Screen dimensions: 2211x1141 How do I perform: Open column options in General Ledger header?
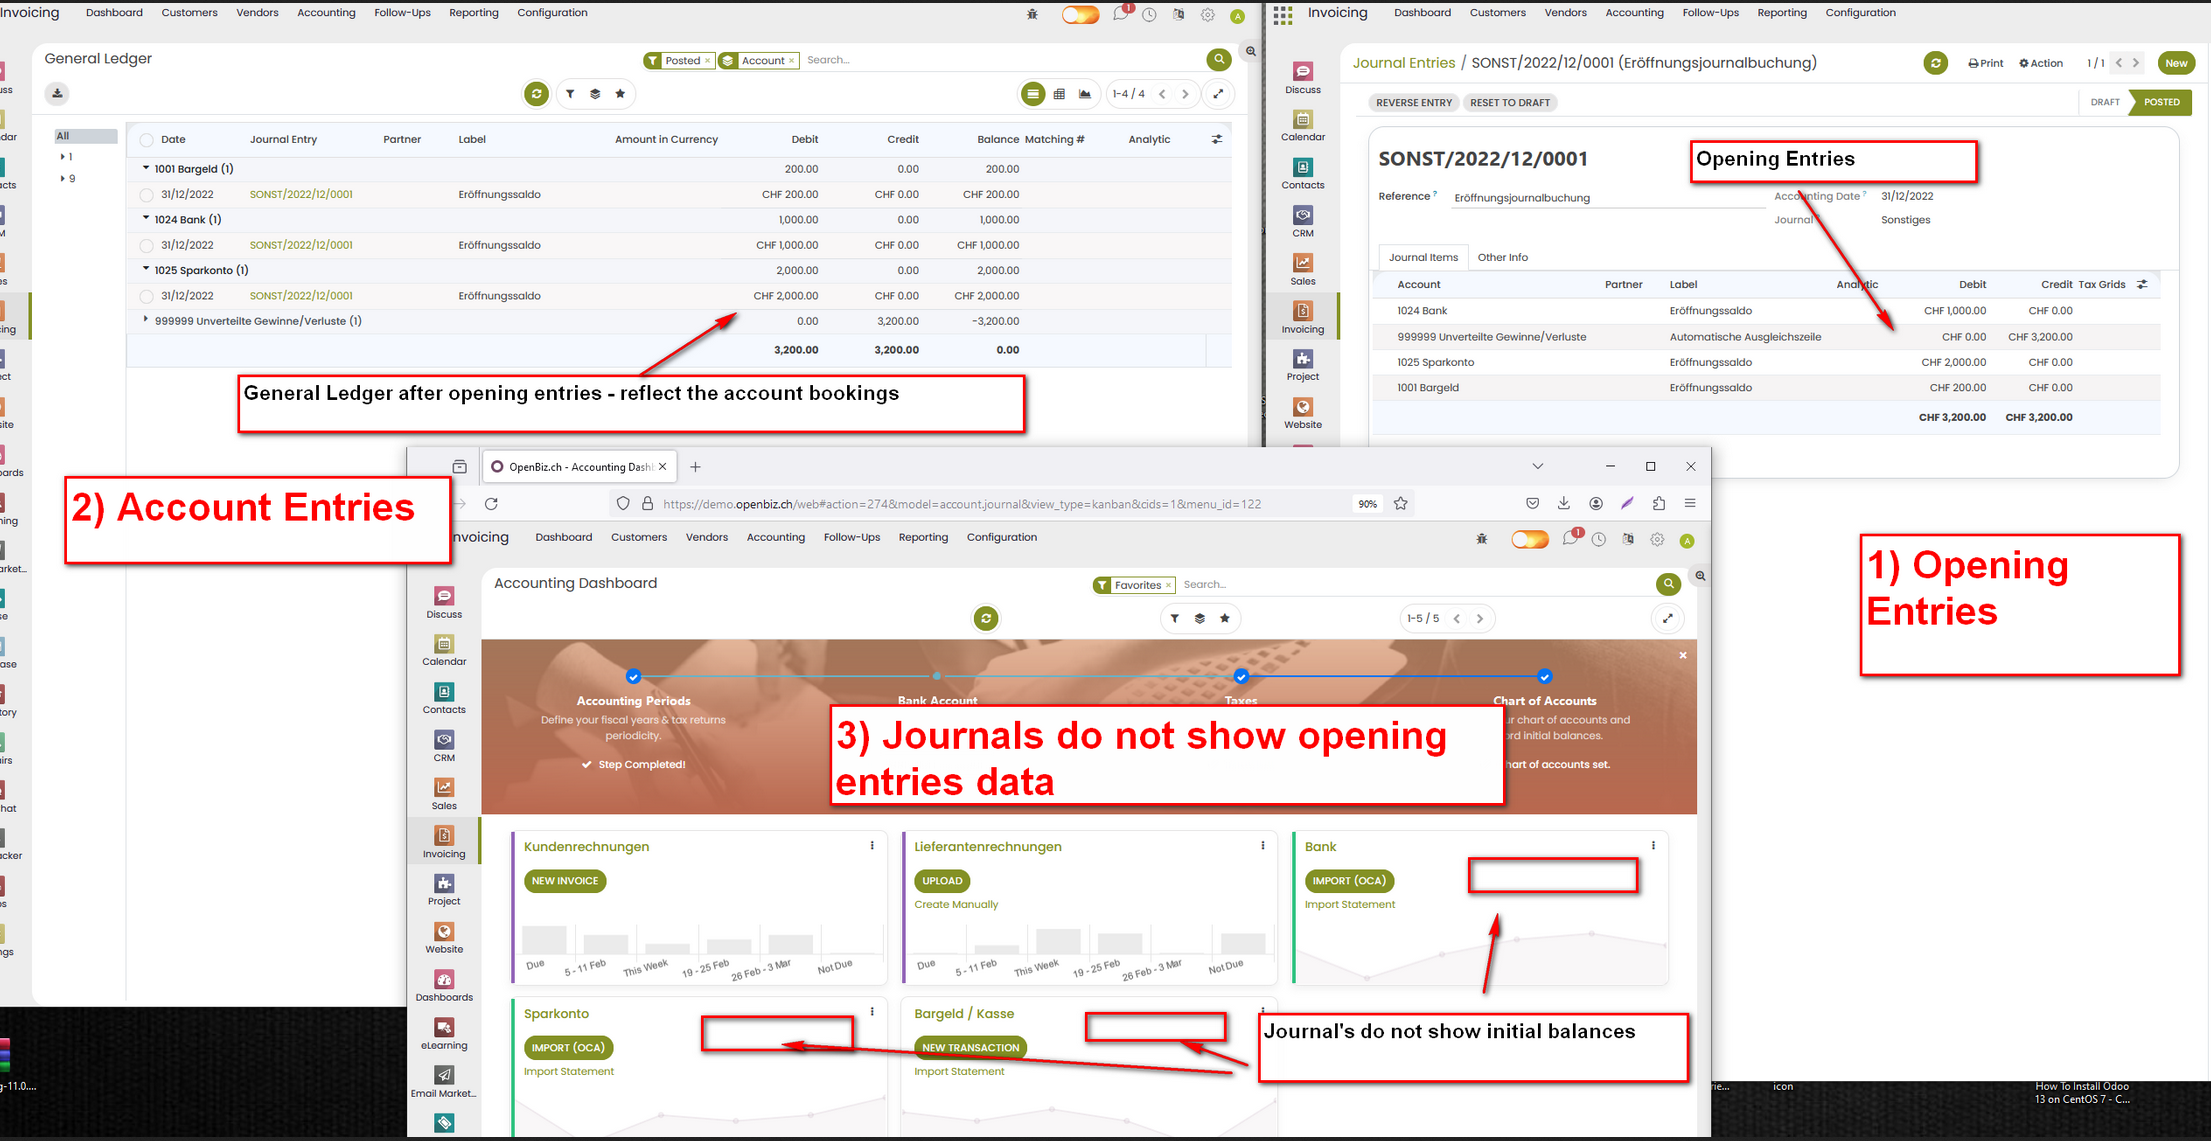(x=1217, y=140)
